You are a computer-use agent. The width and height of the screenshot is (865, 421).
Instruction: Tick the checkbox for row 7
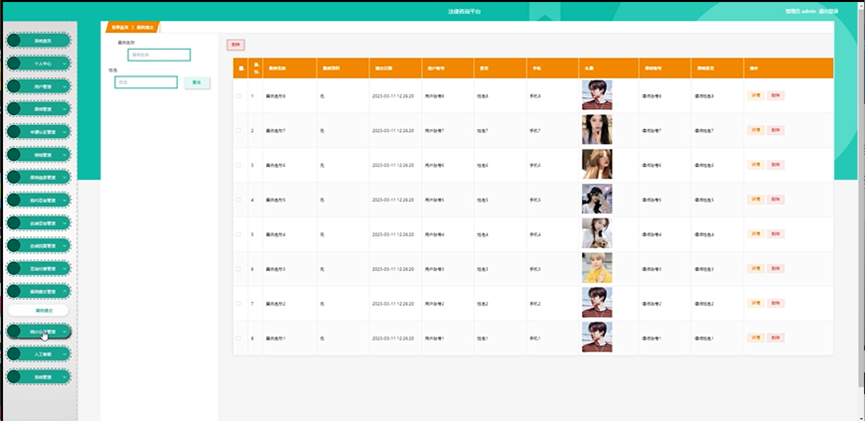pos(238,303)
